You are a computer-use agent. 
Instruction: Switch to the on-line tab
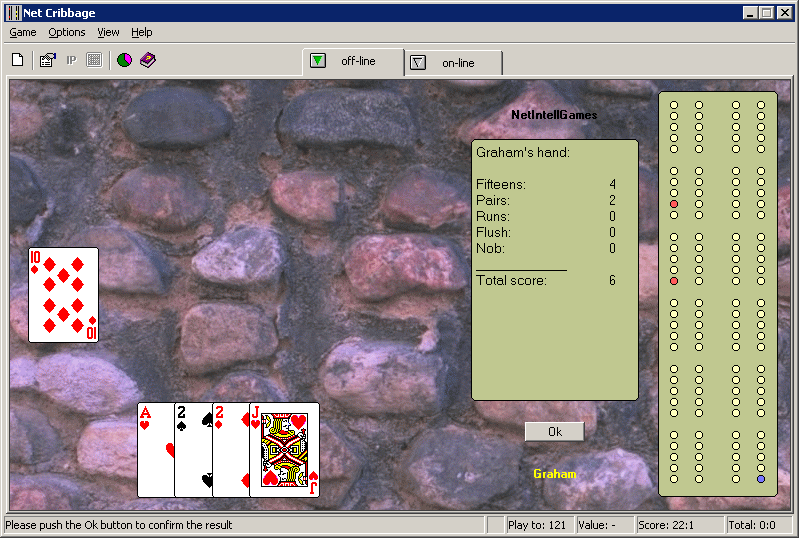[x=454, y=63]
